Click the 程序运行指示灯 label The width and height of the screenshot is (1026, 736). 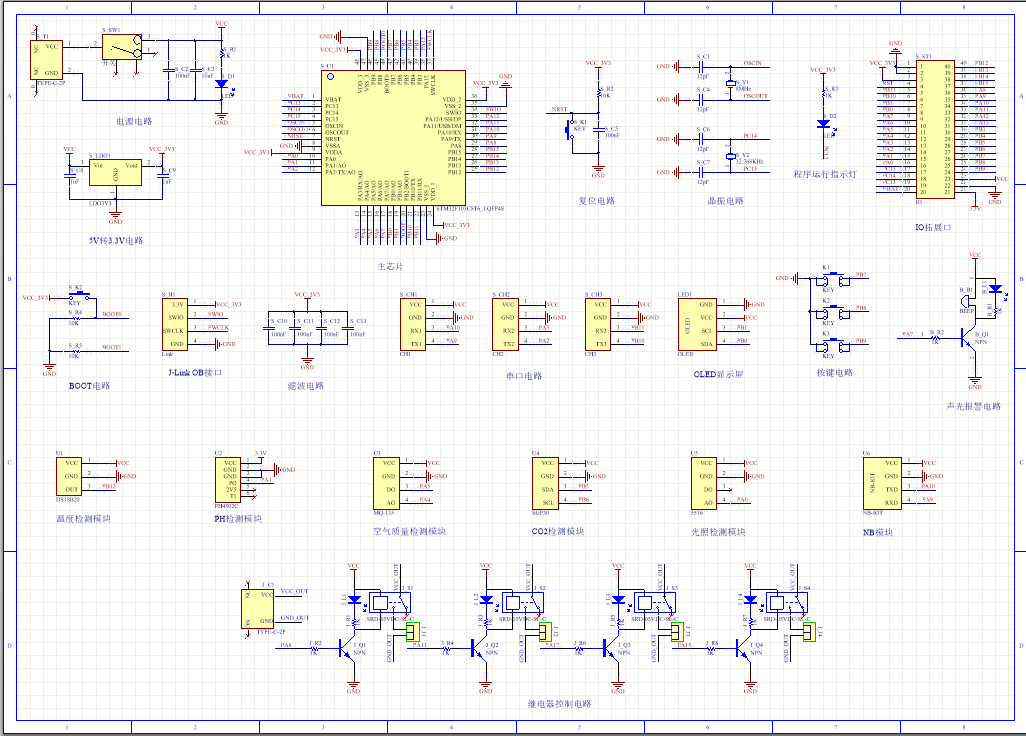[824, 174]
